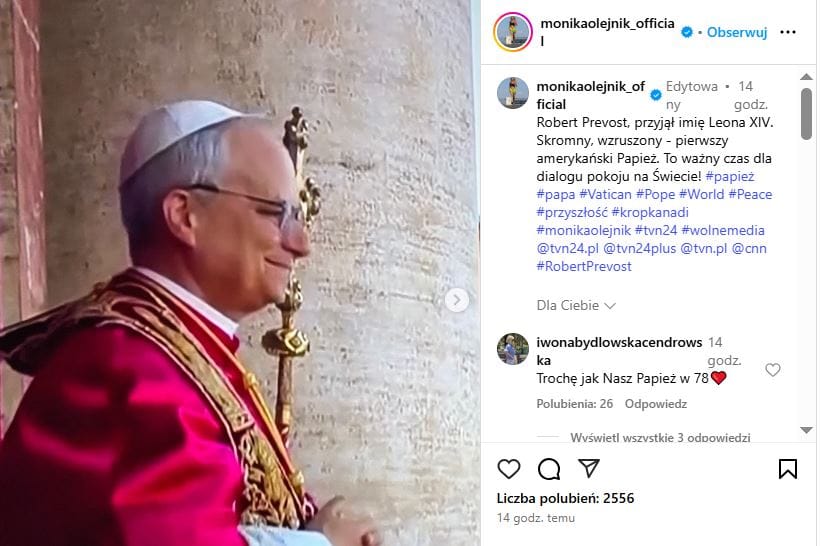Click the verified badge beside the header username

[687, 32]
